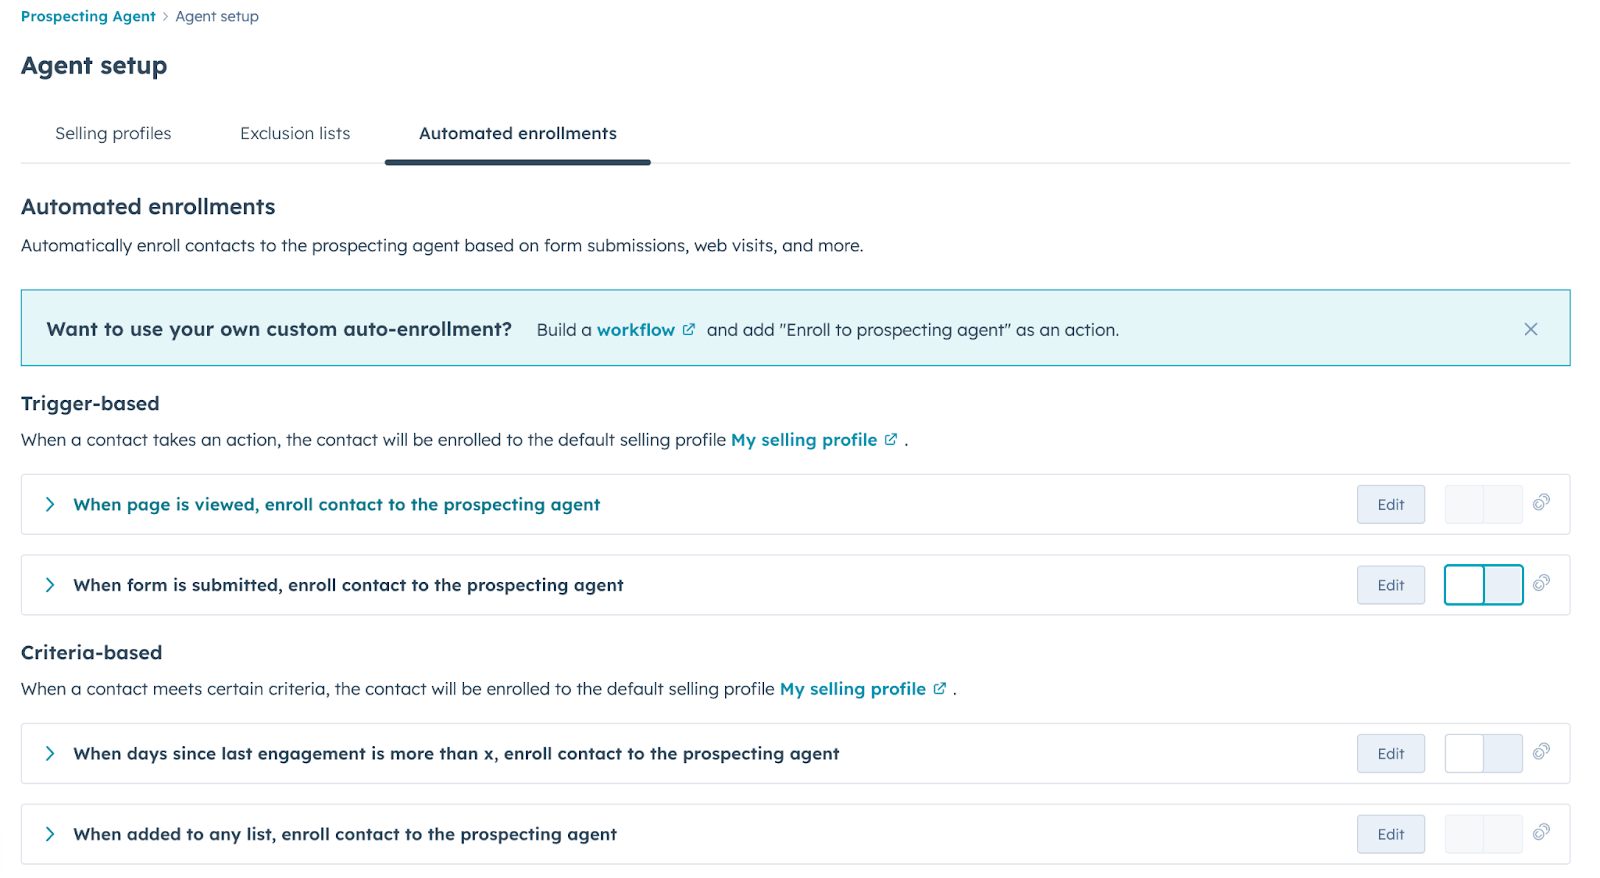Click 'When form is submitted, enroll contact' title
This screenshot has width=1600, height=878.
[348, 585]
